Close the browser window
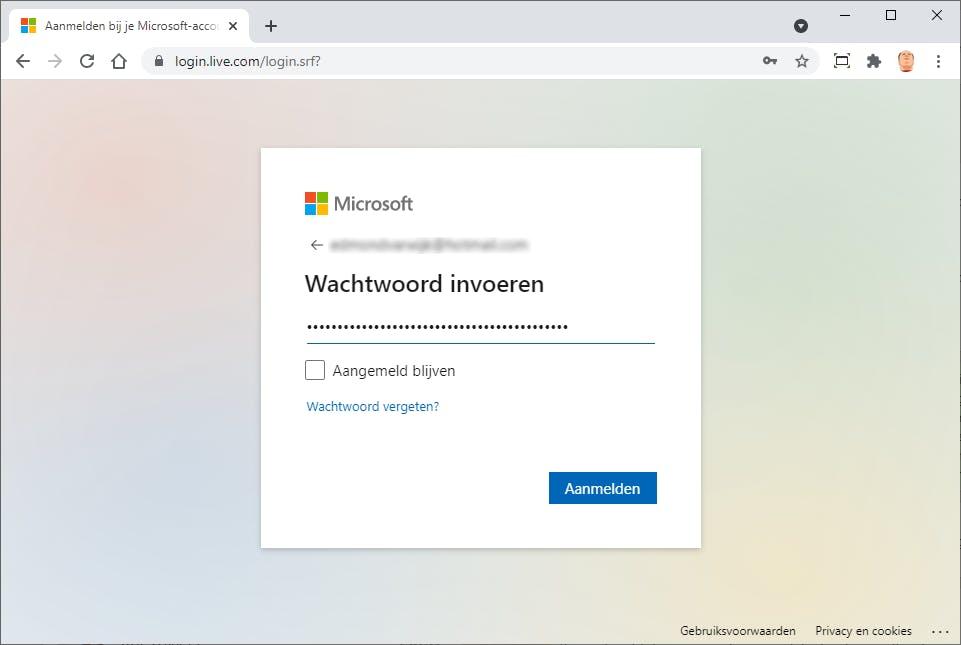The image size is (961, 645). [937, 15]
